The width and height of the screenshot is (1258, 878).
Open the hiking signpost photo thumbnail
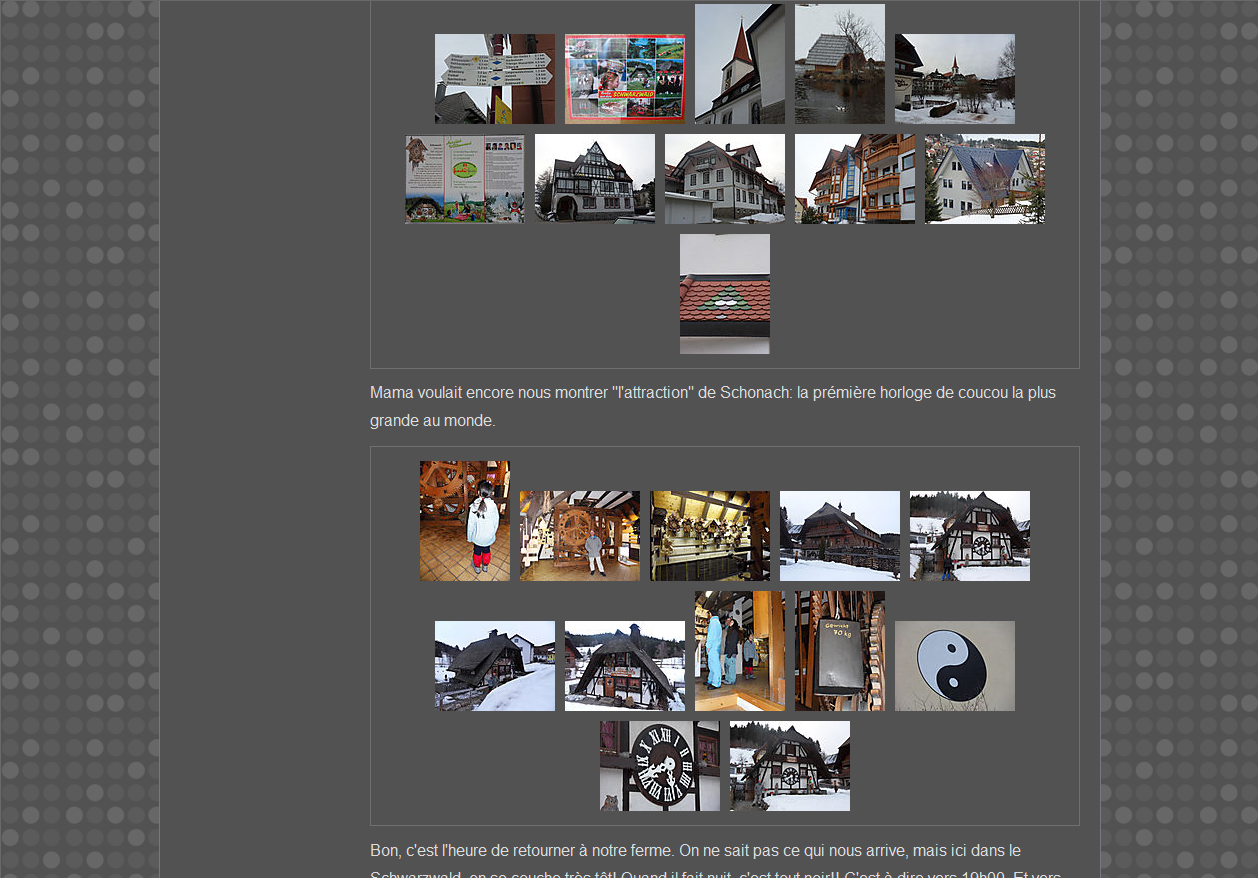[x=494, y=79]
